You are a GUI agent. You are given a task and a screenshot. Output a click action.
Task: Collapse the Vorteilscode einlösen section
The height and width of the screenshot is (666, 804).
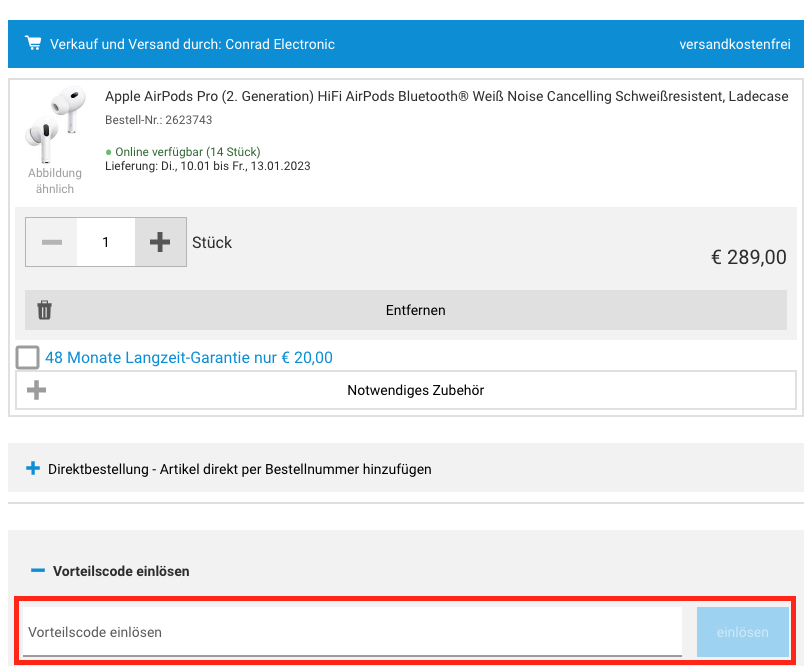pos(121,571)
